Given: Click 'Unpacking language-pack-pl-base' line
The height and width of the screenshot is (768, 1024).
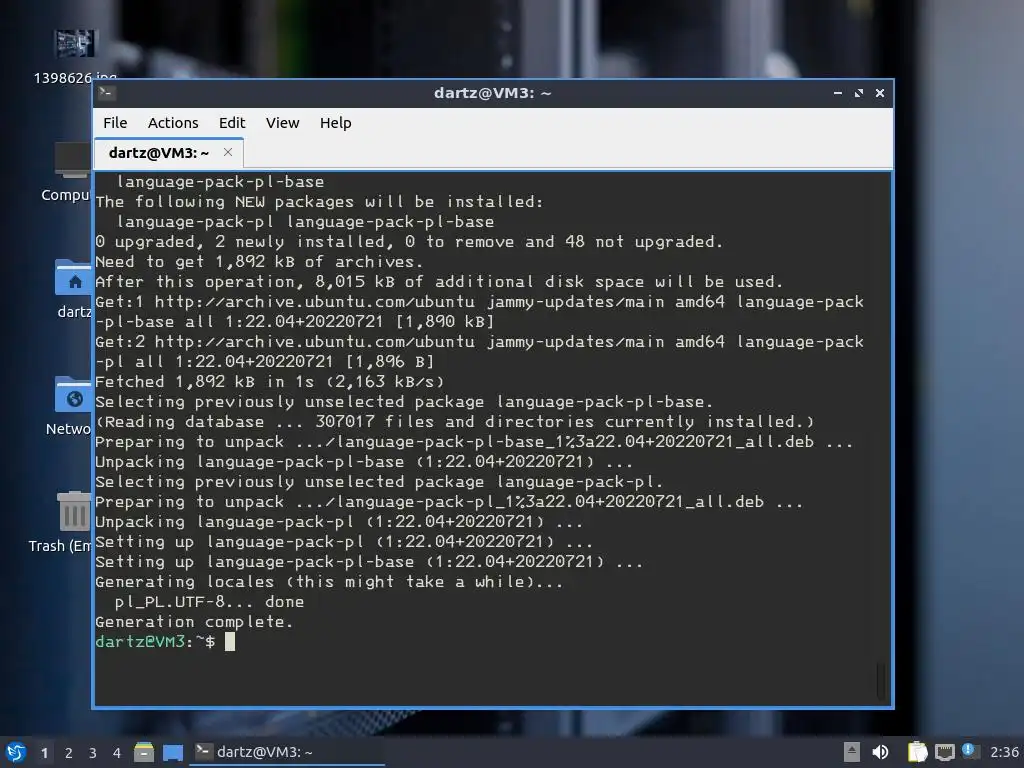Looking at the screenshot, I should (x=364, y=462).
